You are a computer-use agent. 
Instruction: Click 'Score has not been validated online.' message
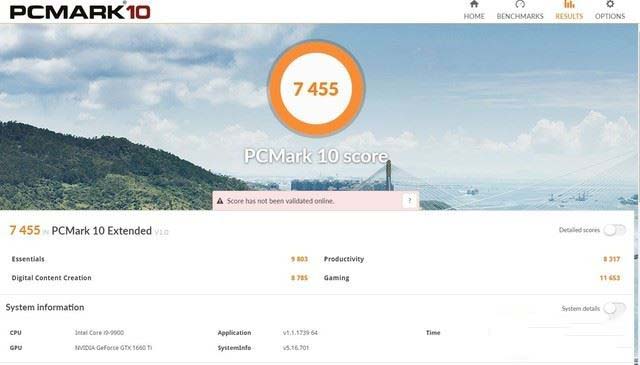coord(280,201)
